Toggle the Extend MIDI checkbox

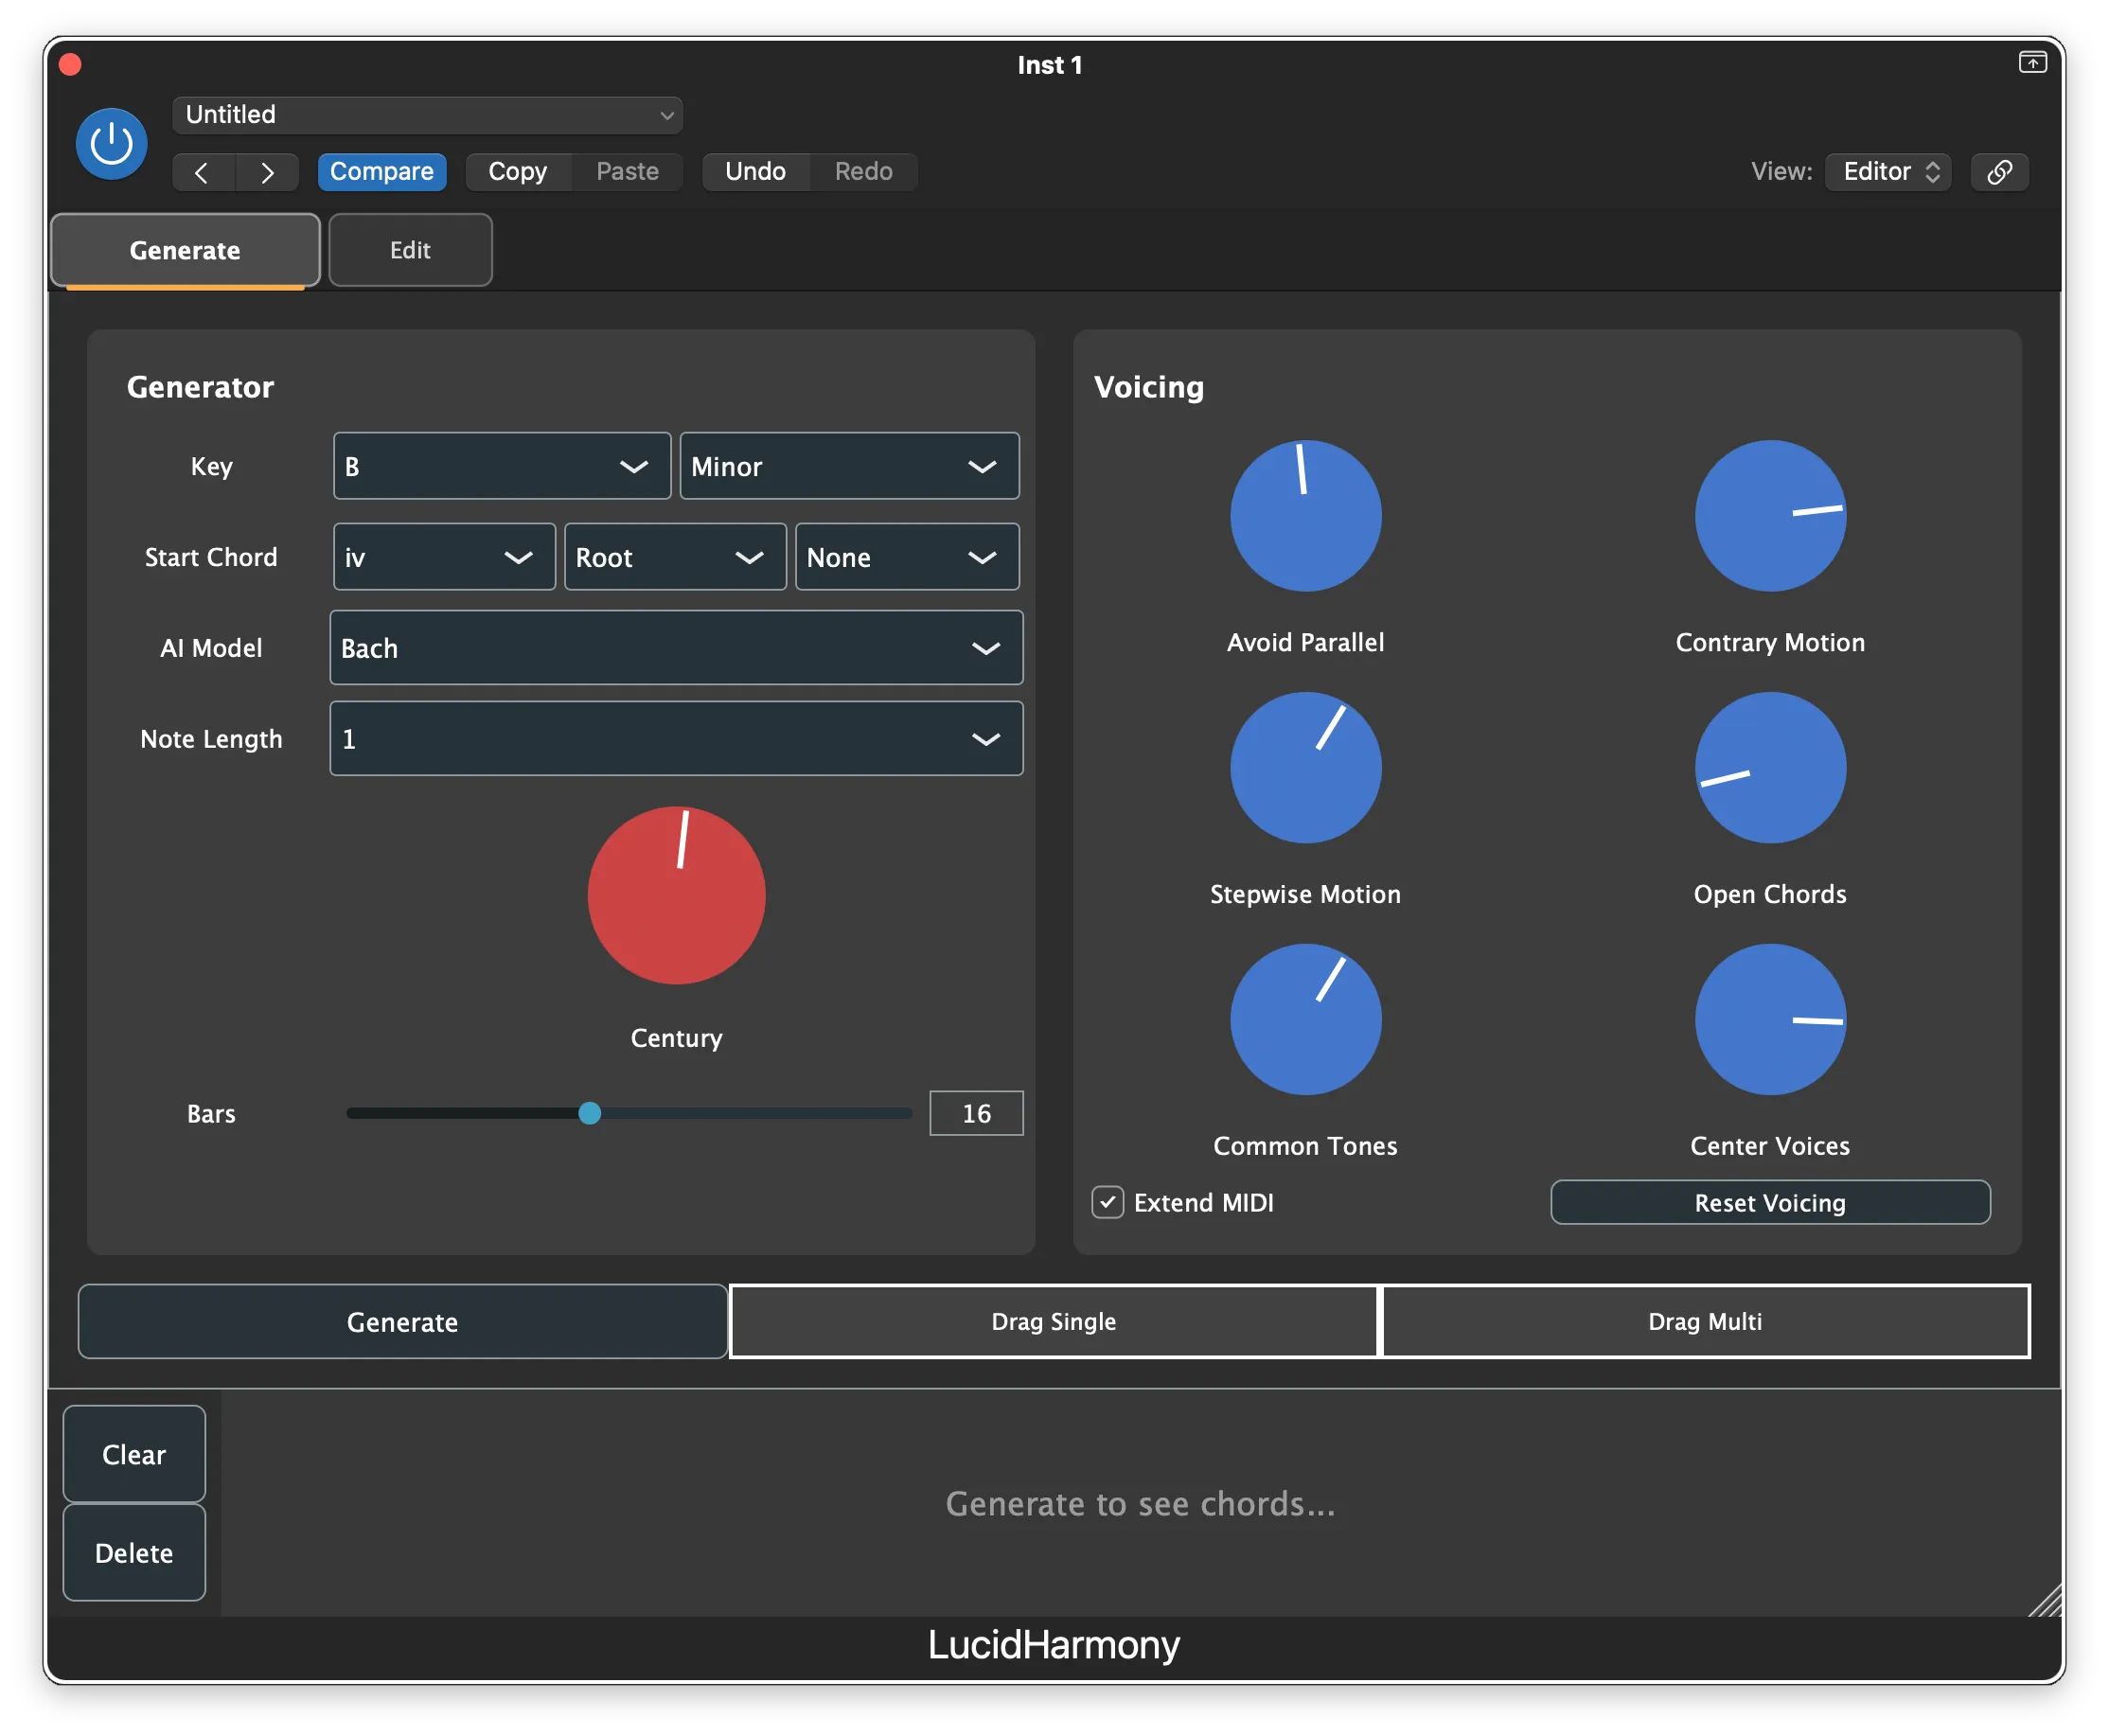point(1107,1202)
